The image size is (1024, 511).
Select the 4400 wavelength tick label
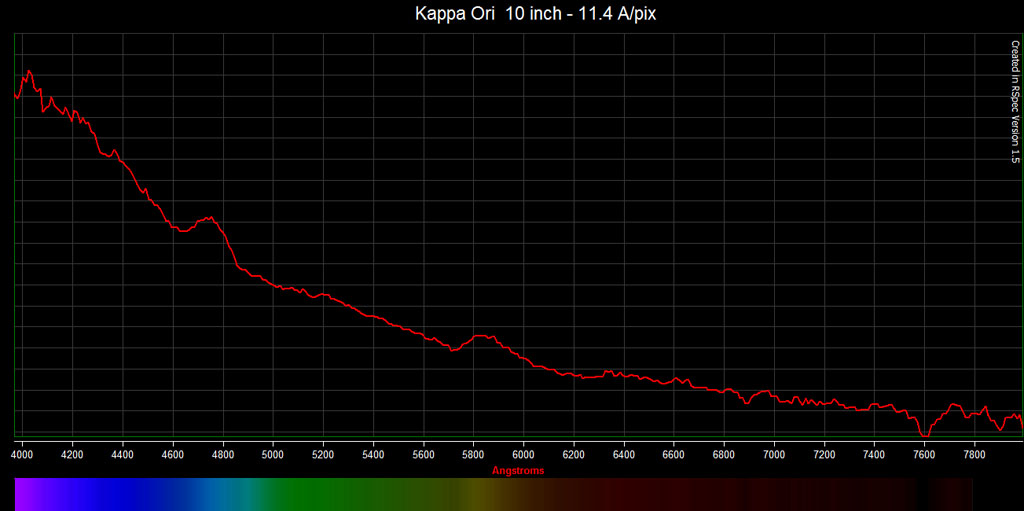[x=123, y=454]
